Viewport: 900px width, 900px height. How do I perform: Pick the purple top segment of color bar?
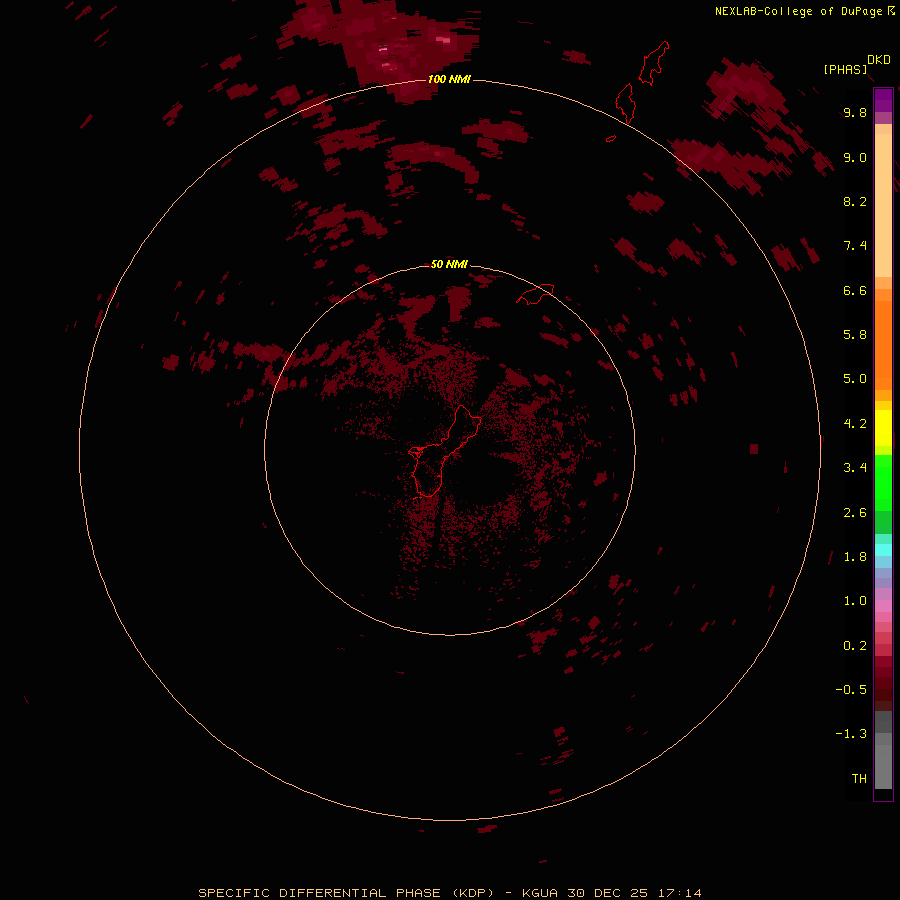(x=883, y=100)
